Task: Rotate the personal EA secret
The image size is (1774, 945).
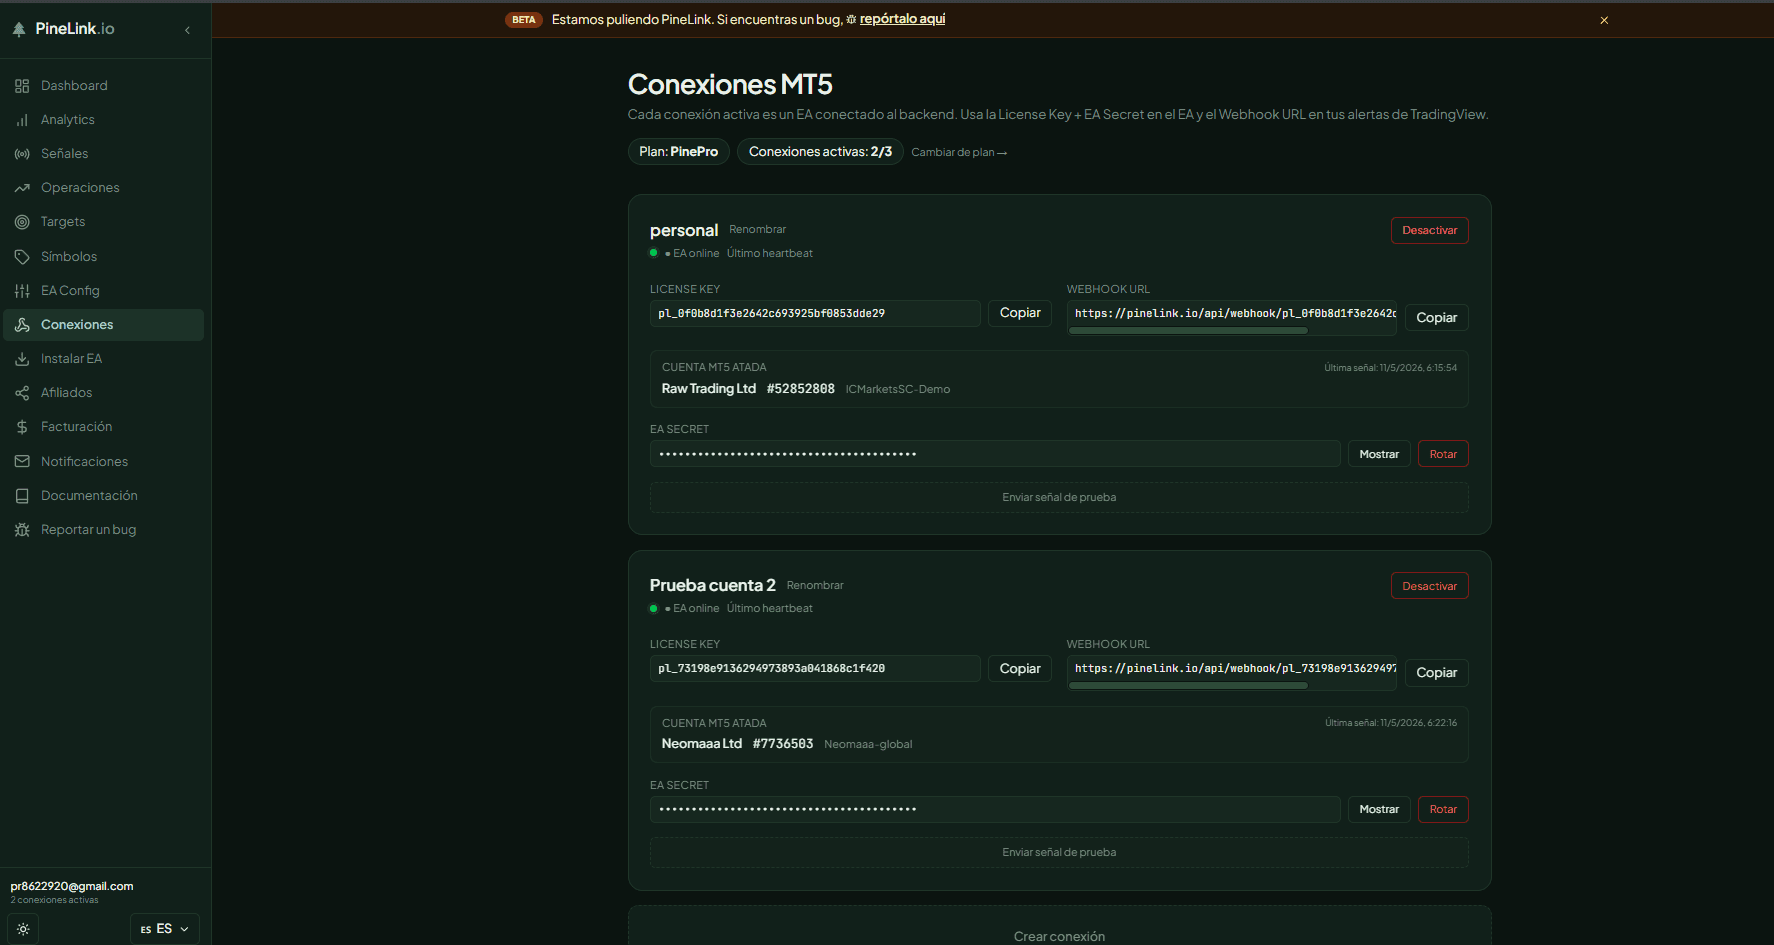Action: point(1443,454)
